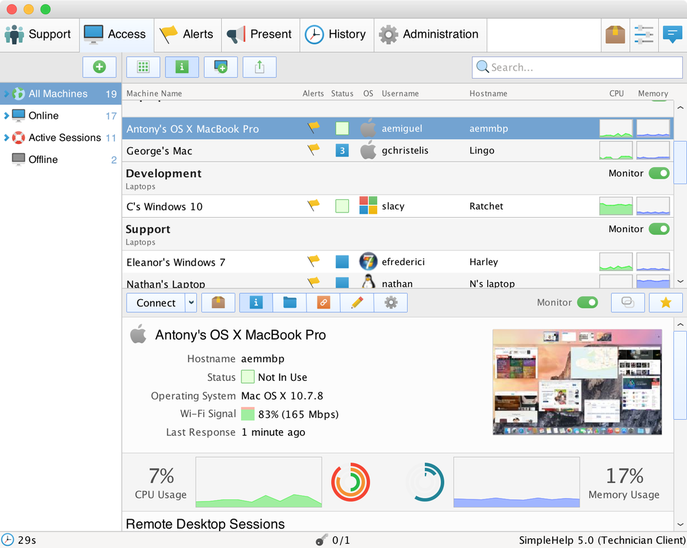Toggle Monitor switch for Development group
The width and height of the screenshot is (687, 548).
[x=659, y=173]
